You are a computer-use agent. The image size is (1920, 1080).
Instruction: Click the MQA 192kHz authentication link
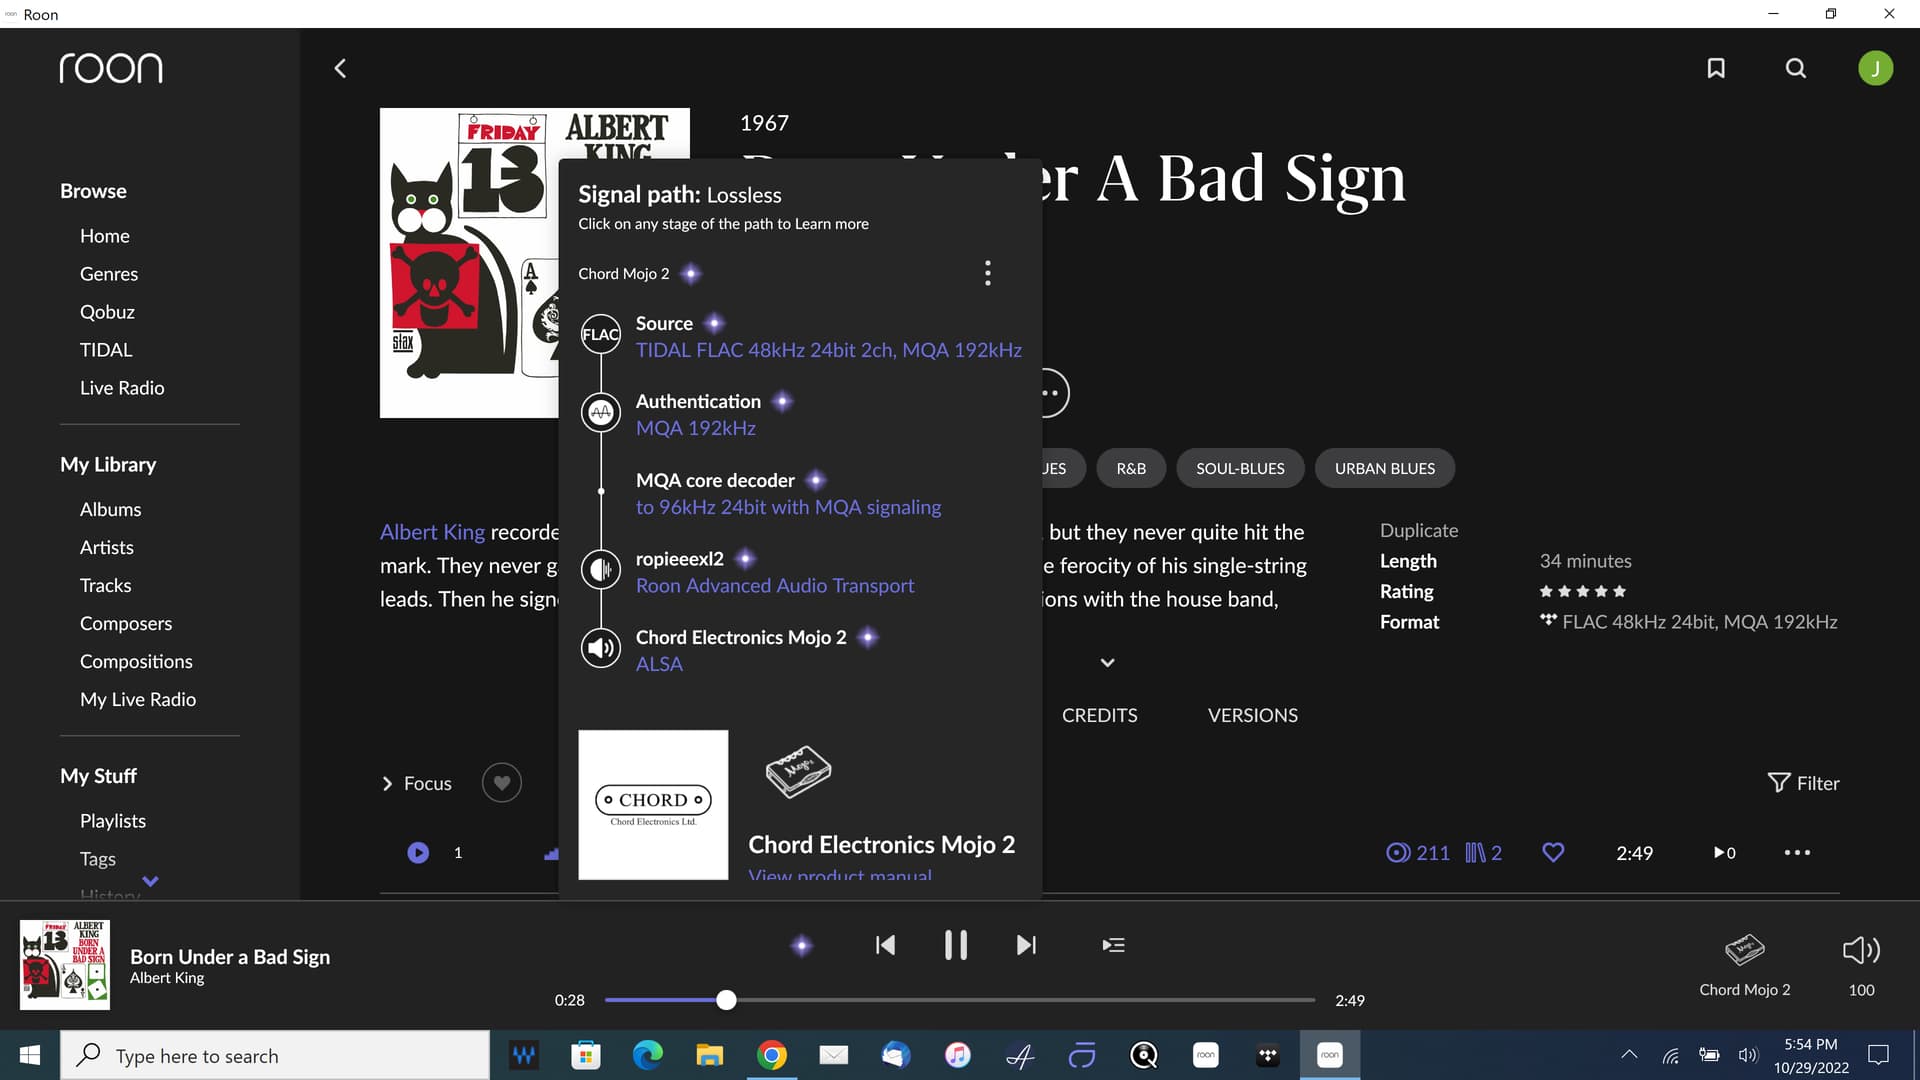(x=695, y=428)
